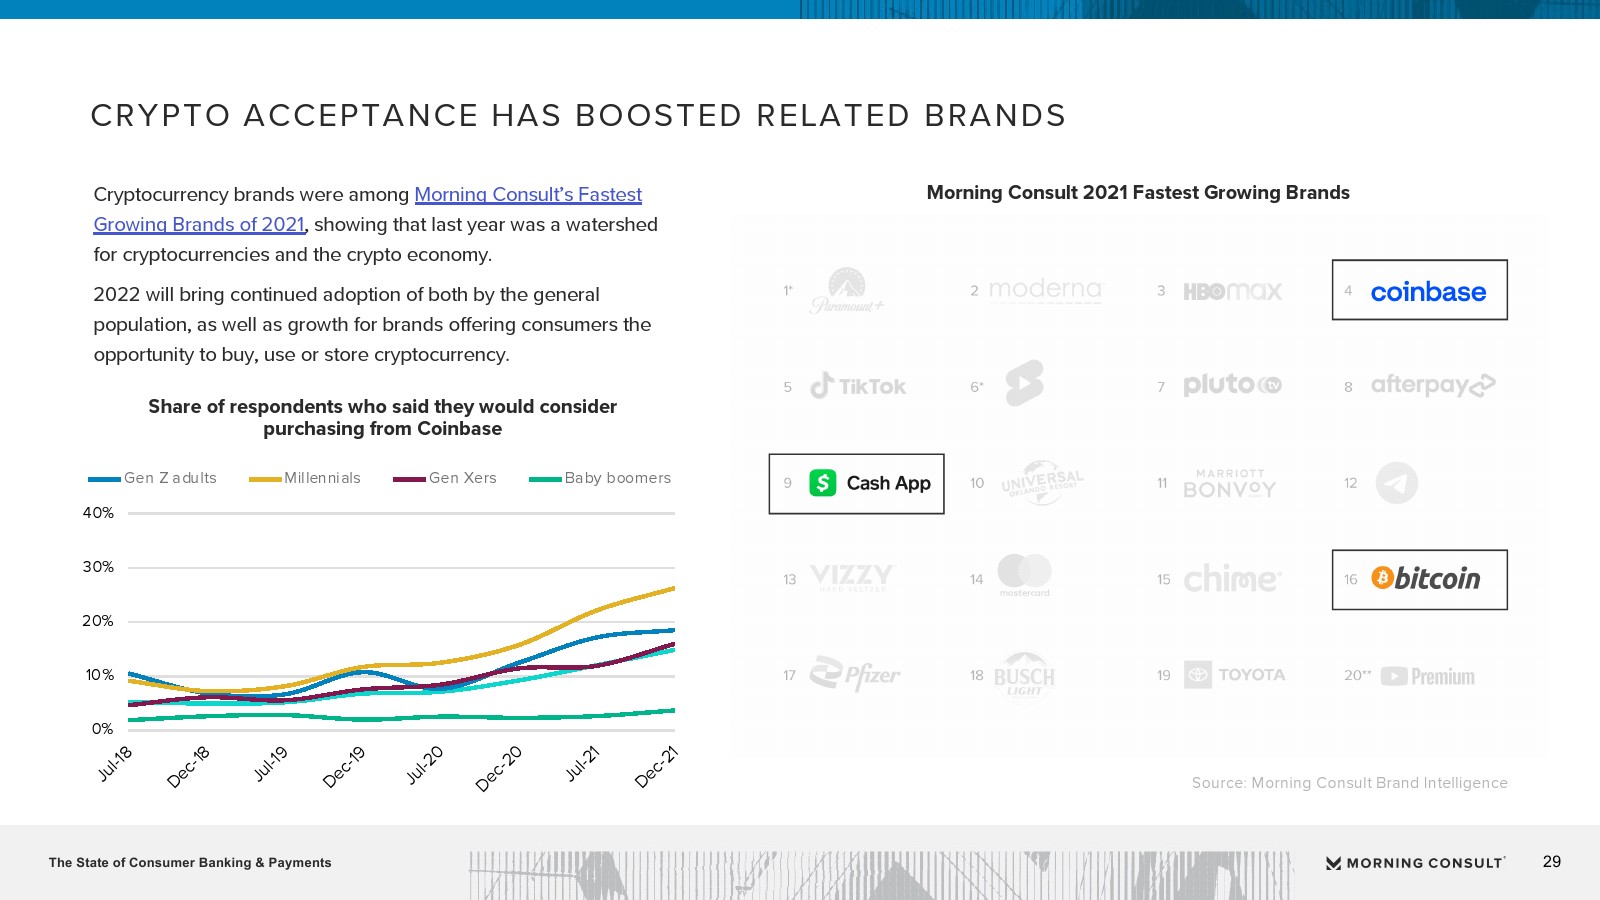This screenshot has height=900, width=1600.
Task: Click the Coinbase brand logo
Action: (1427, 292)
